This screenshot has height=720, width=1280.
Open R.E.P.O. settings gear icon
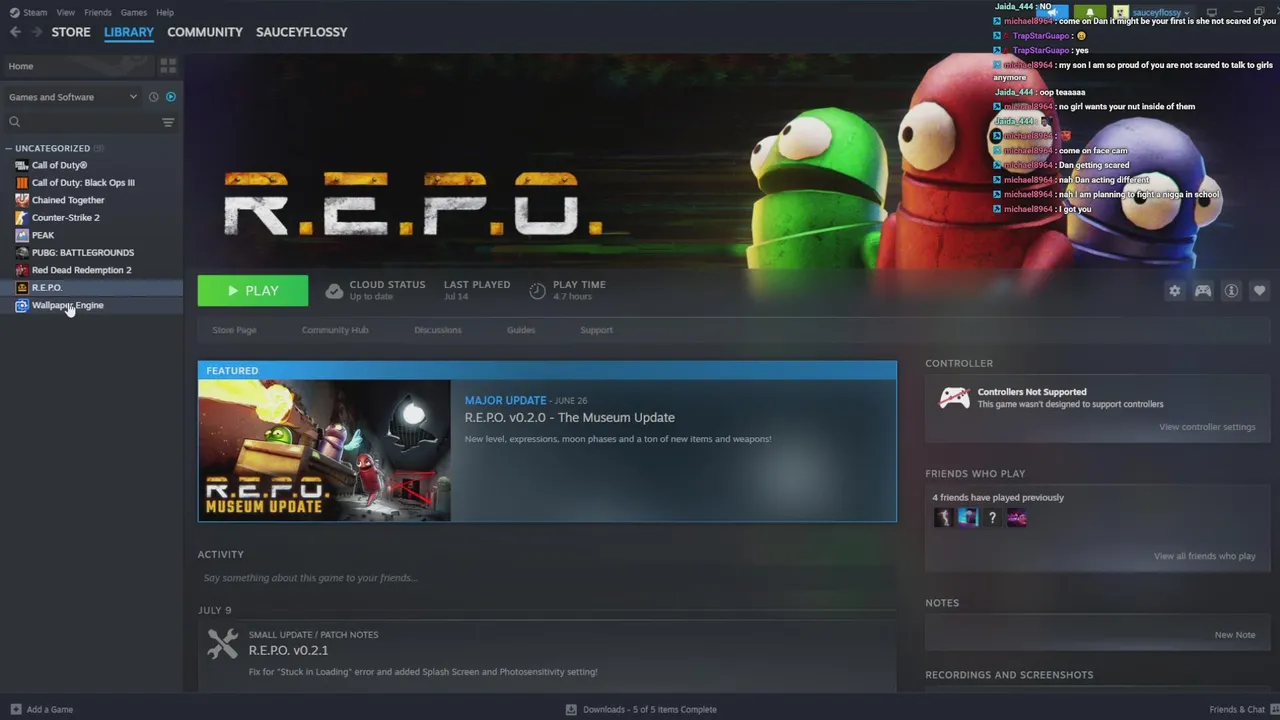pos(1175,291)
